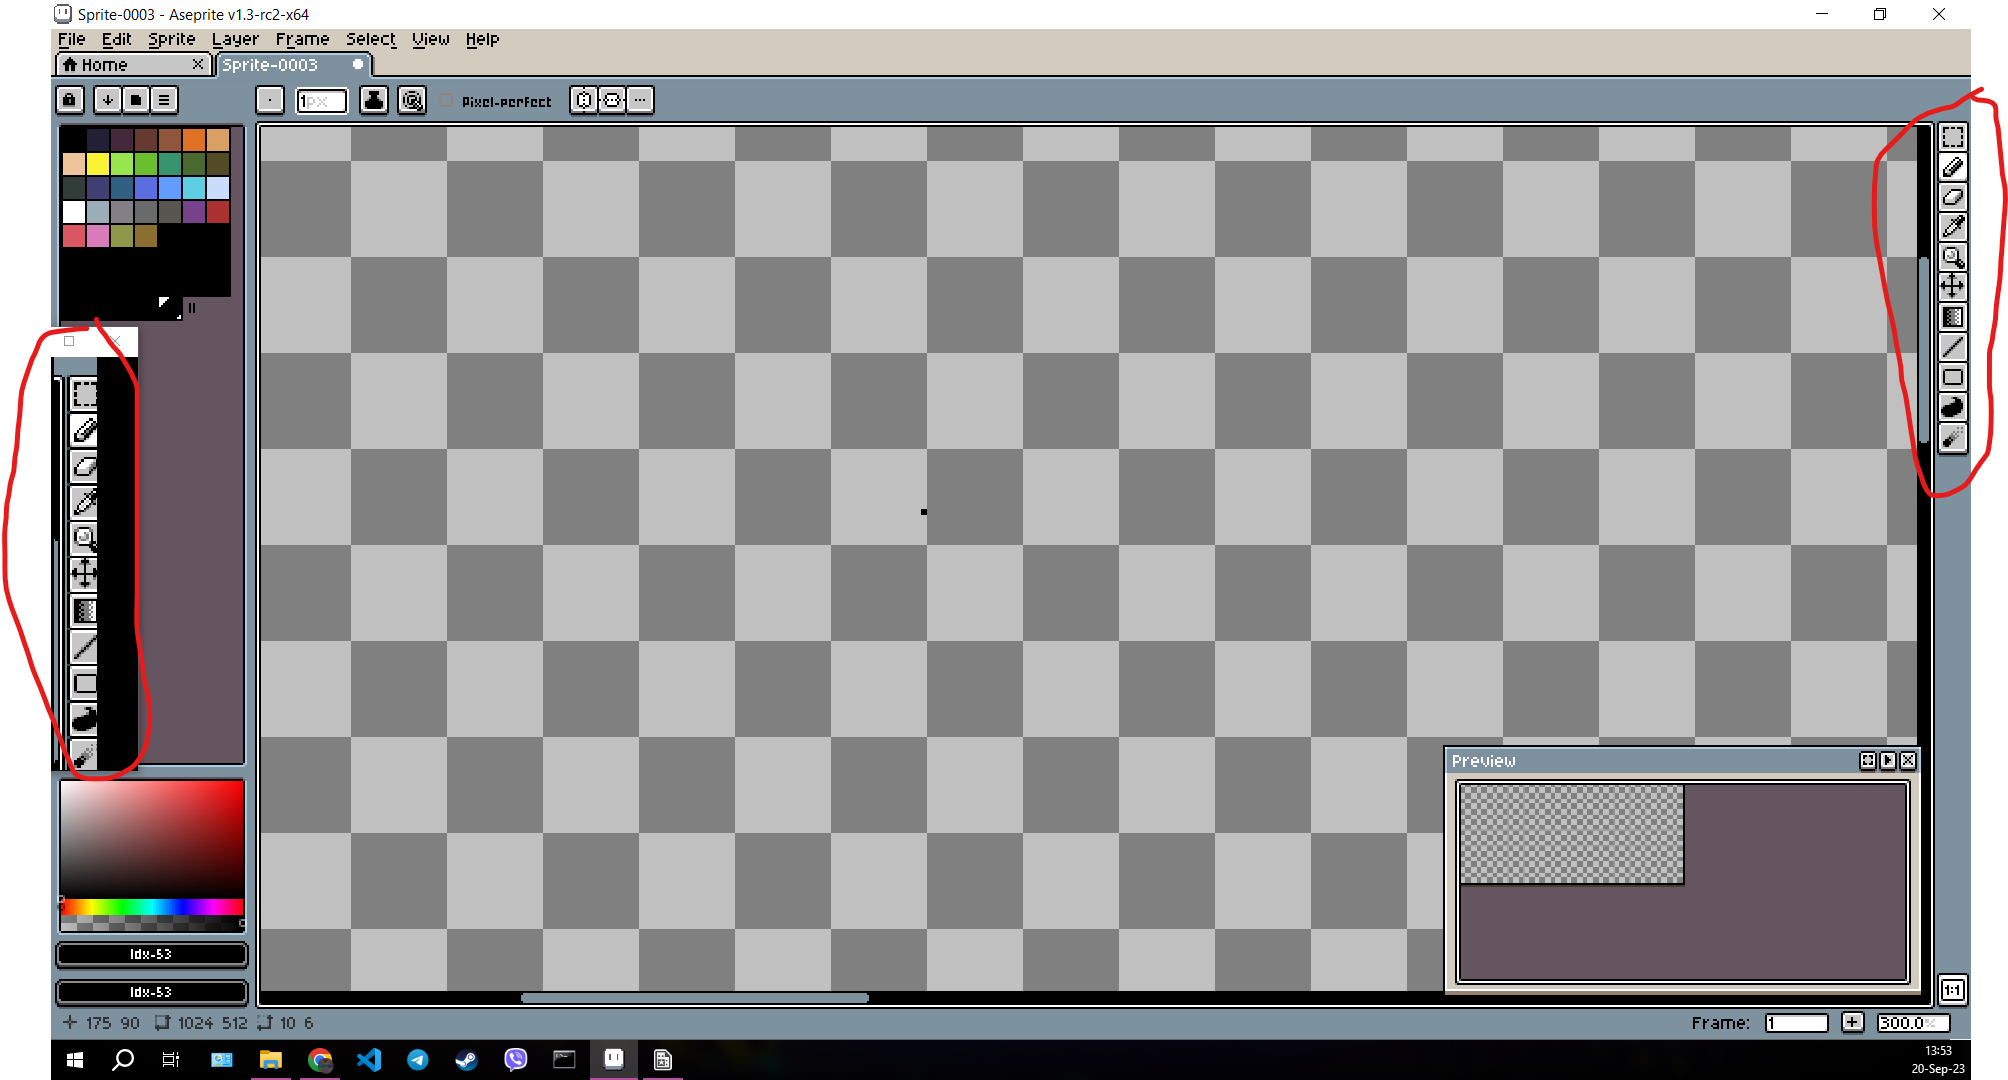Pick a color with the Eyedropper tool

[x=1953, y=227]
